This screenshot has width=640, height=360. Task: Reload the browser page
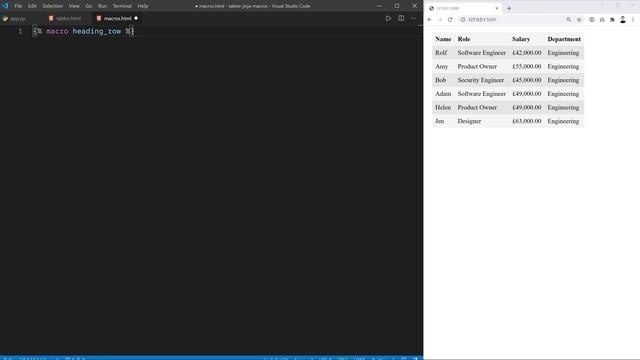tap(450, 20)
